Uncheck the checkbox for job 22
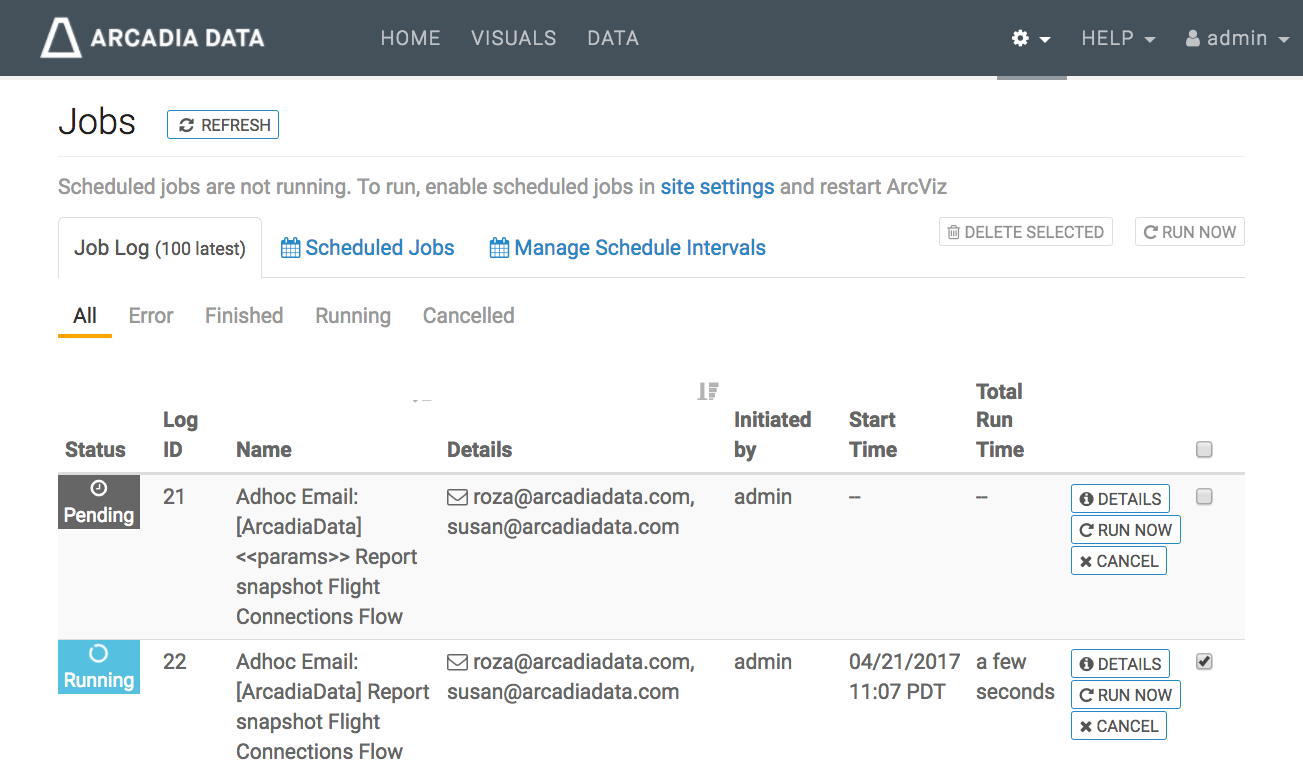This screenshot has width=1303, height=773. tap(1204, 661)
